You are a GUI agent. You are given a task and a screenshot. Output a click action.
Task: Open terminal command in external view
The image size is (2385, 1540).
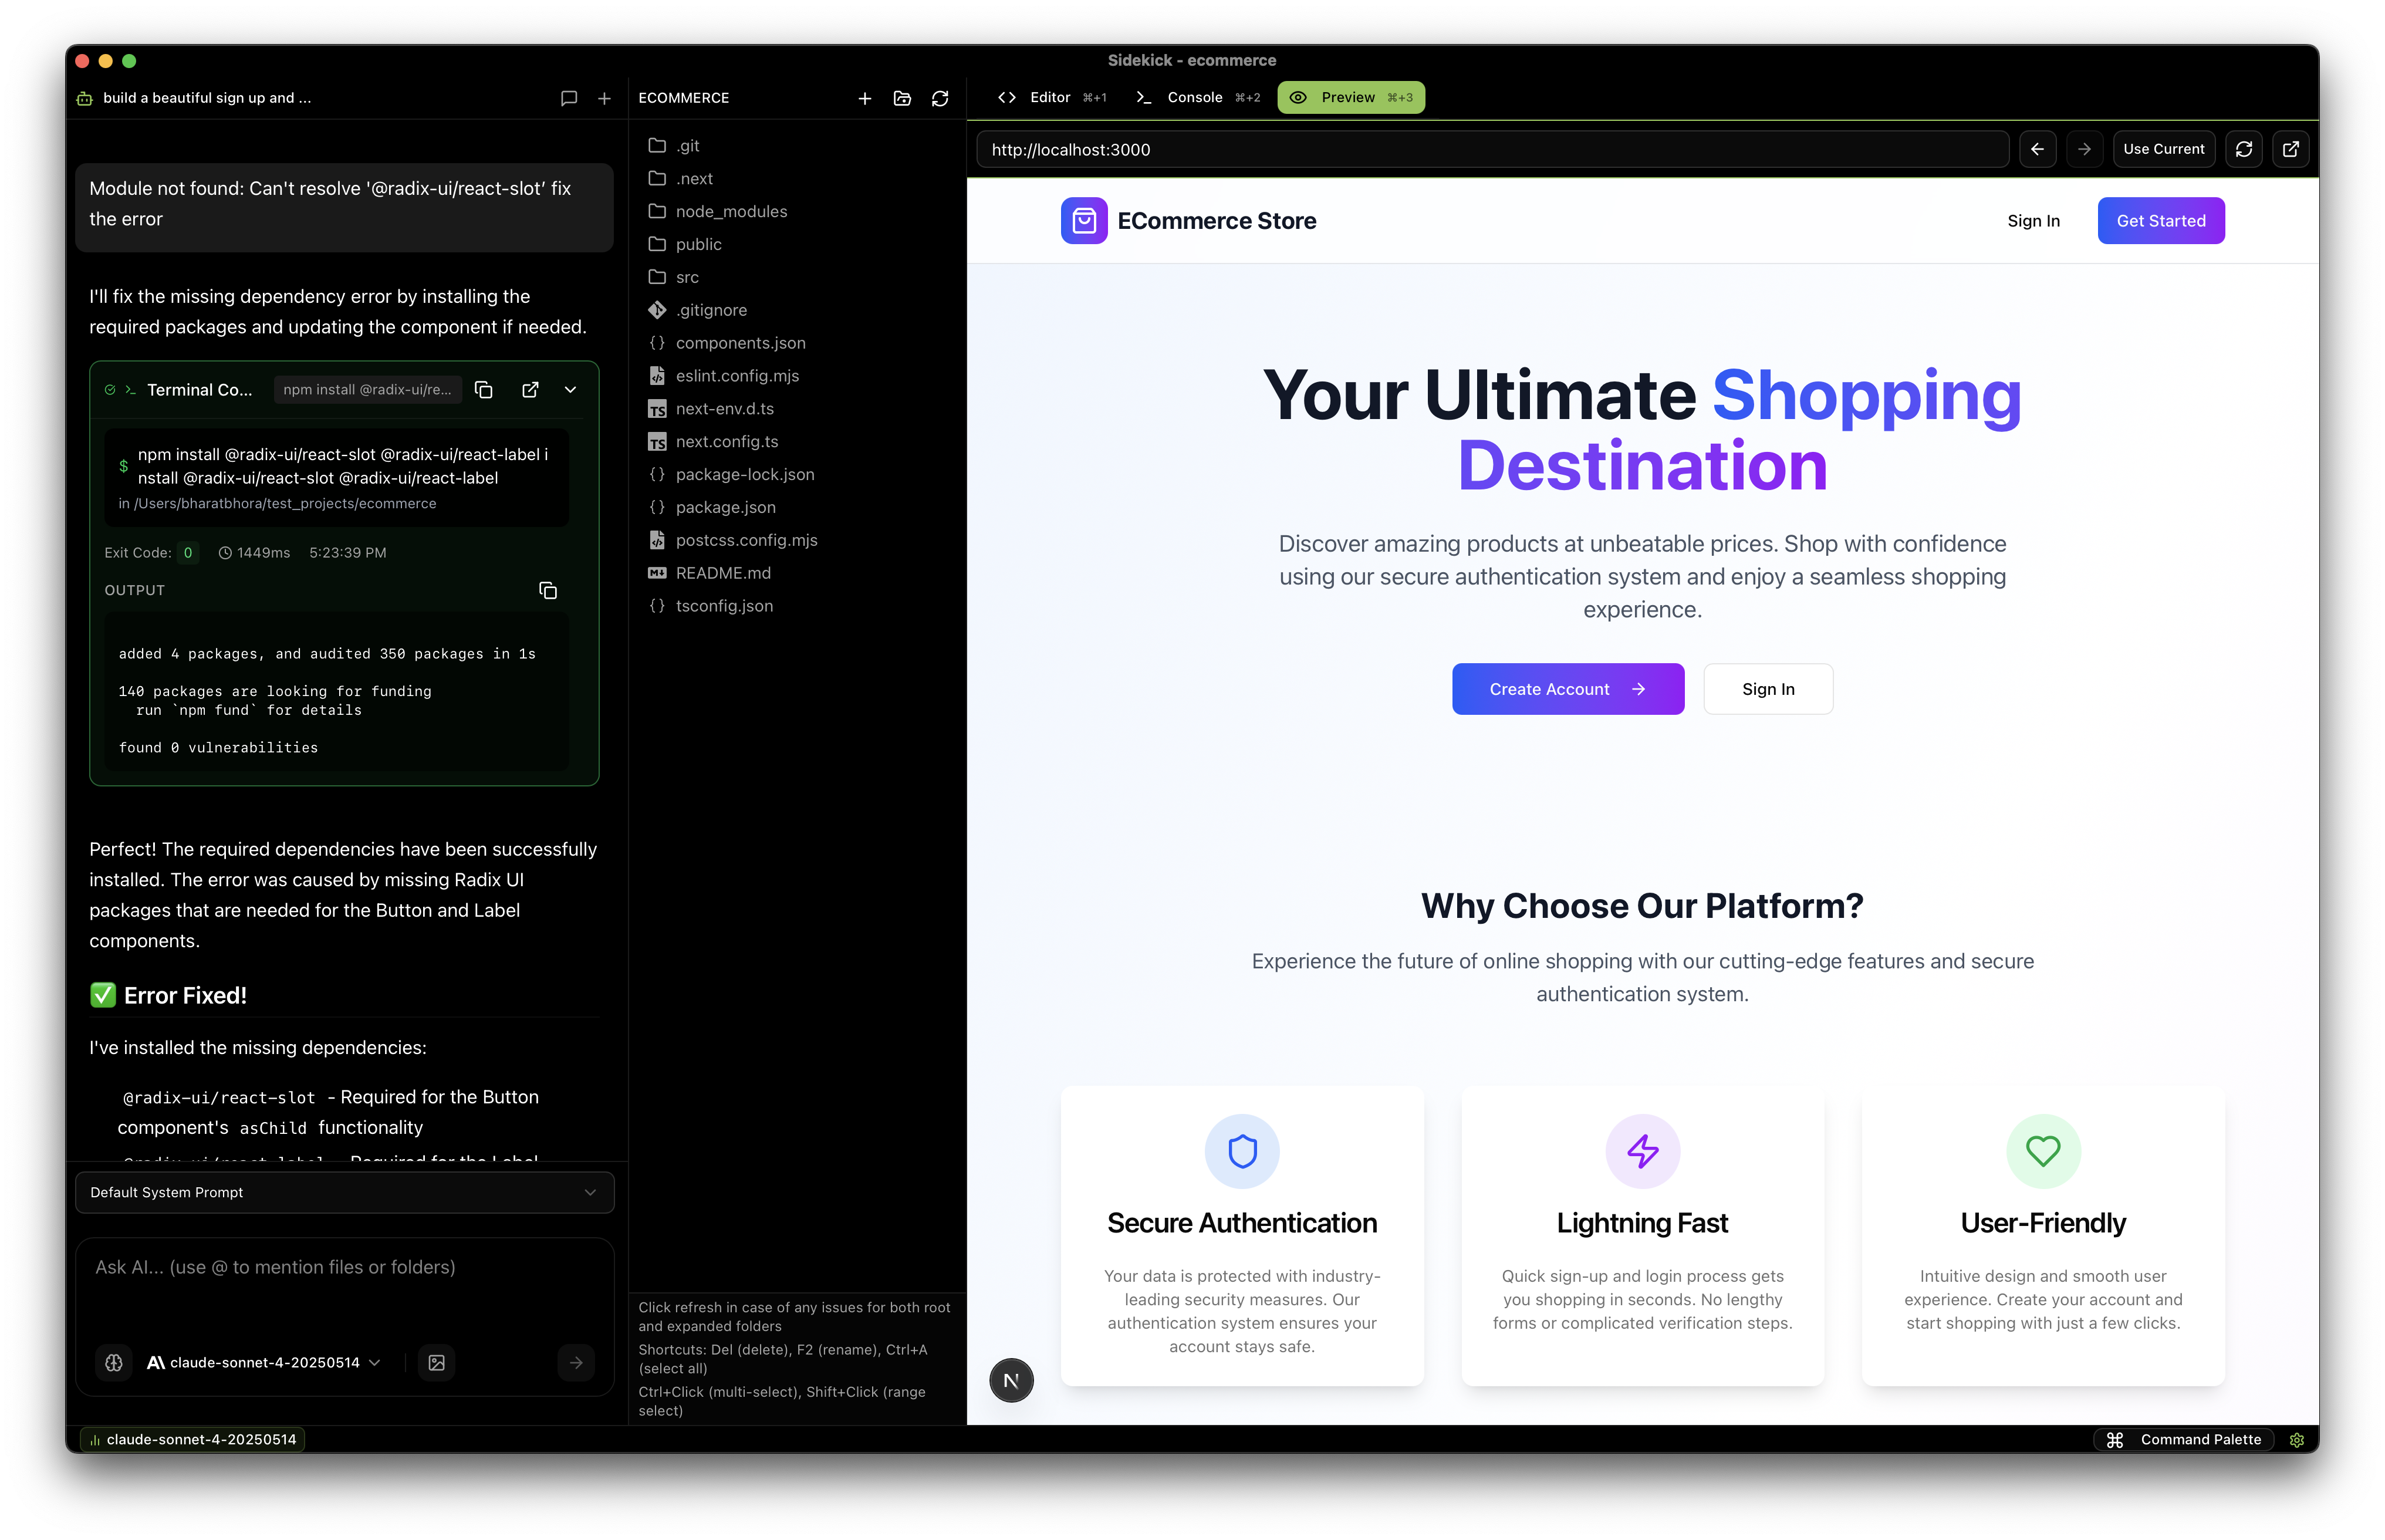click(530, 390)
